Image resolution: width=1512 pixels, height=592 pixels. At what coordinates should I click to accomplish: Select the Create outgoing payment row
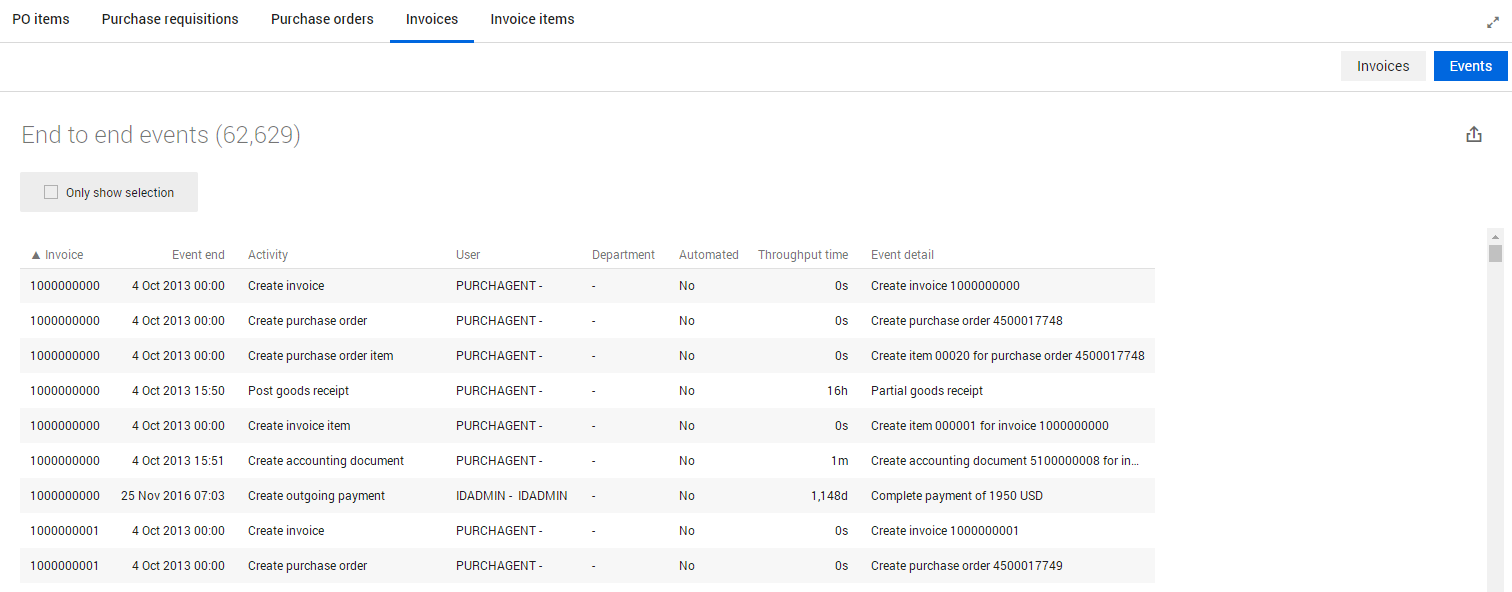click(316, 496)
